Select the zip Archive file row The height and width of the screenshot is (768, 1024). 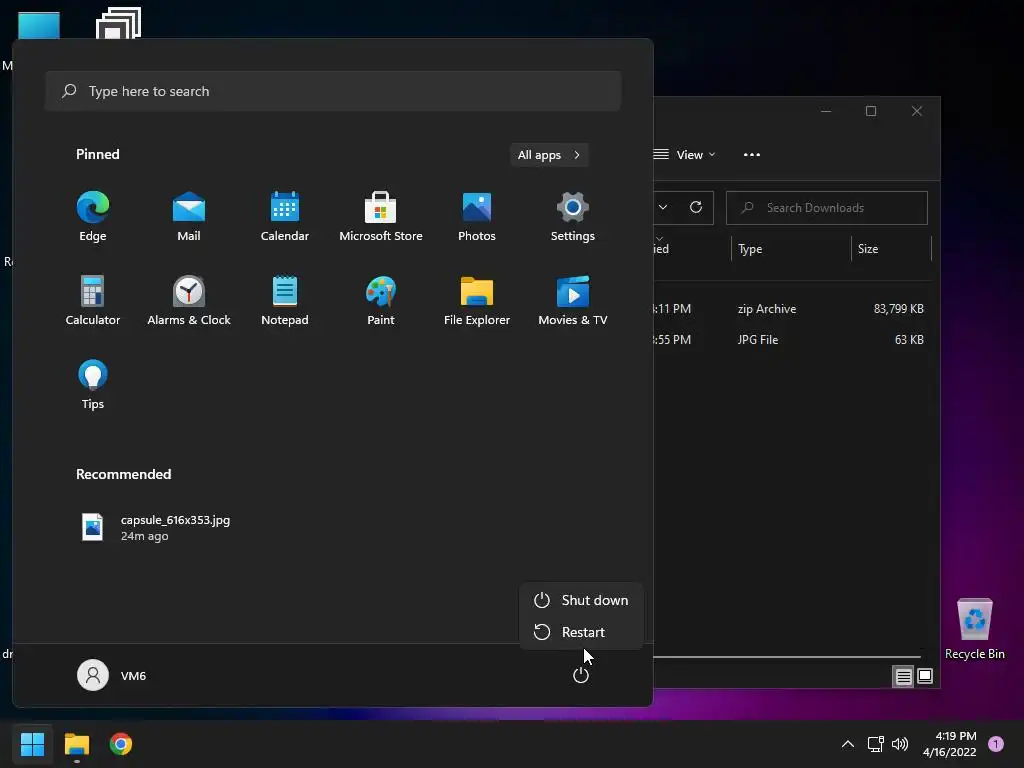pyautogui.click(x=793, y=309)
